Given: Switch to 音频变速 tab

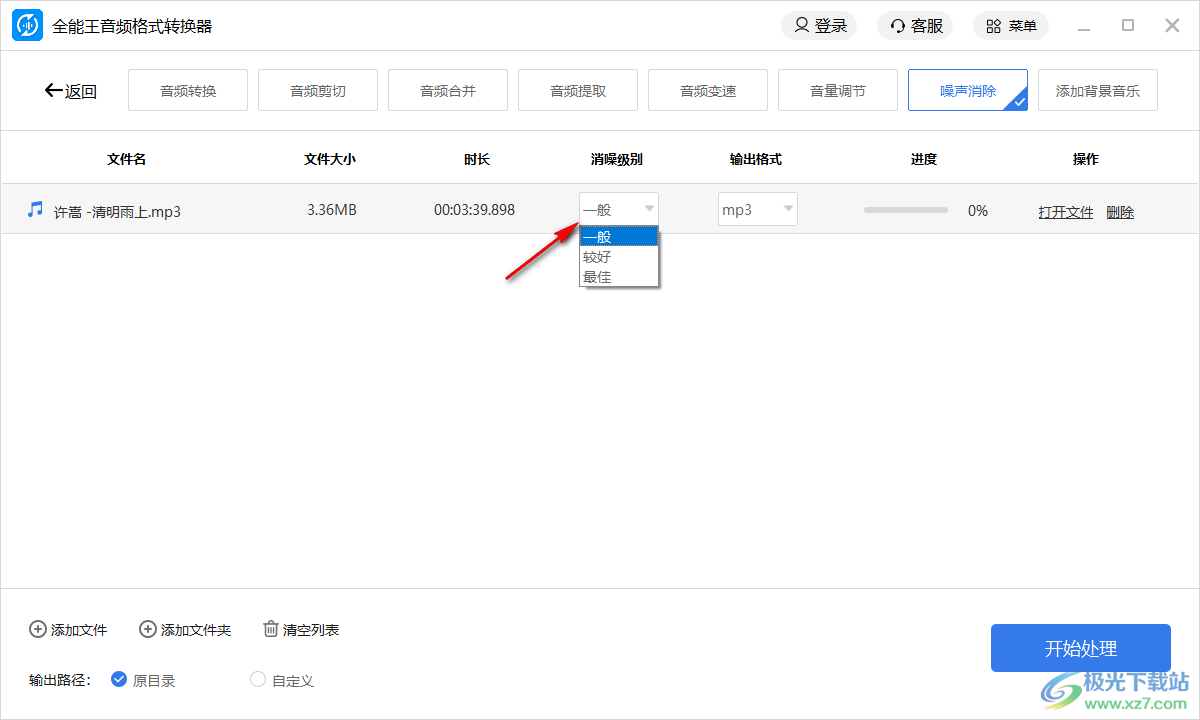Looking at the screenshot, I should [708, 90].
